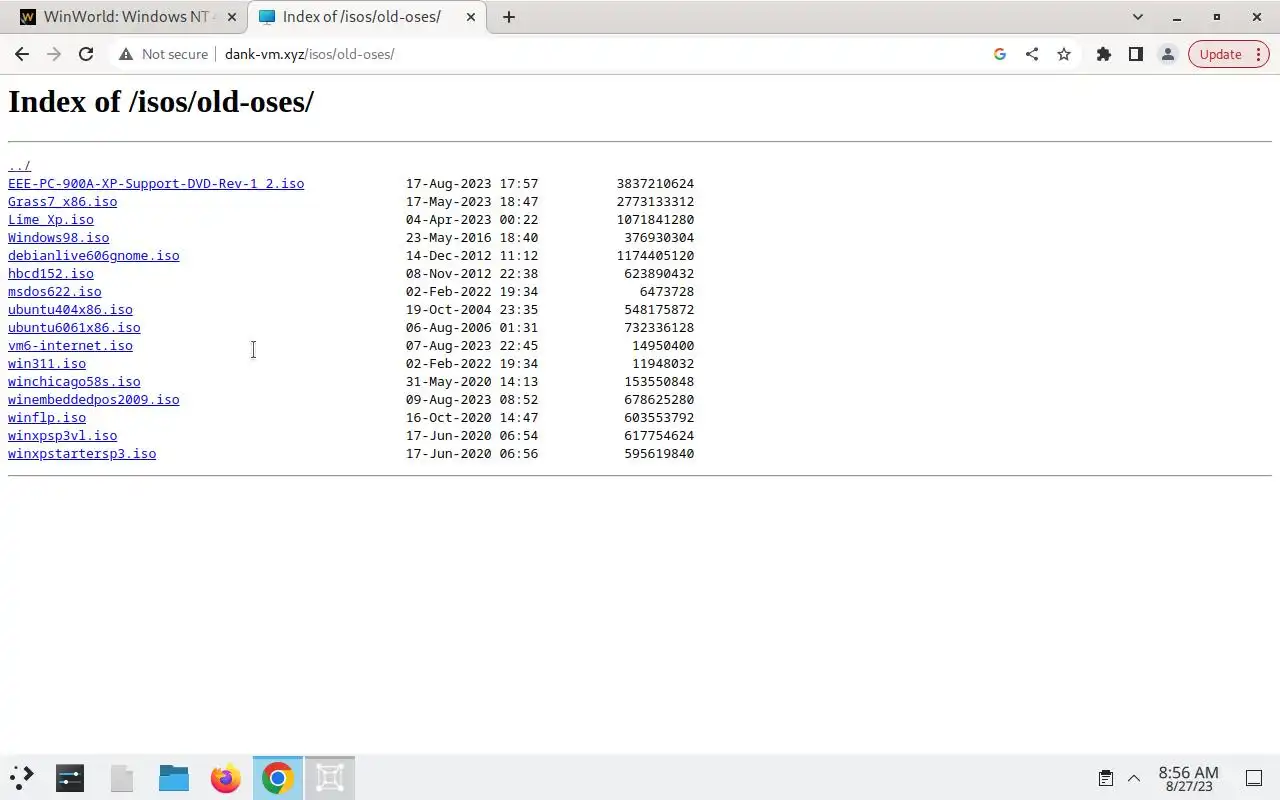The width and height of the screenshot is (1280, 800).
Task: Download winxpsp3vl.iso
Action: (x=62, y=435)
